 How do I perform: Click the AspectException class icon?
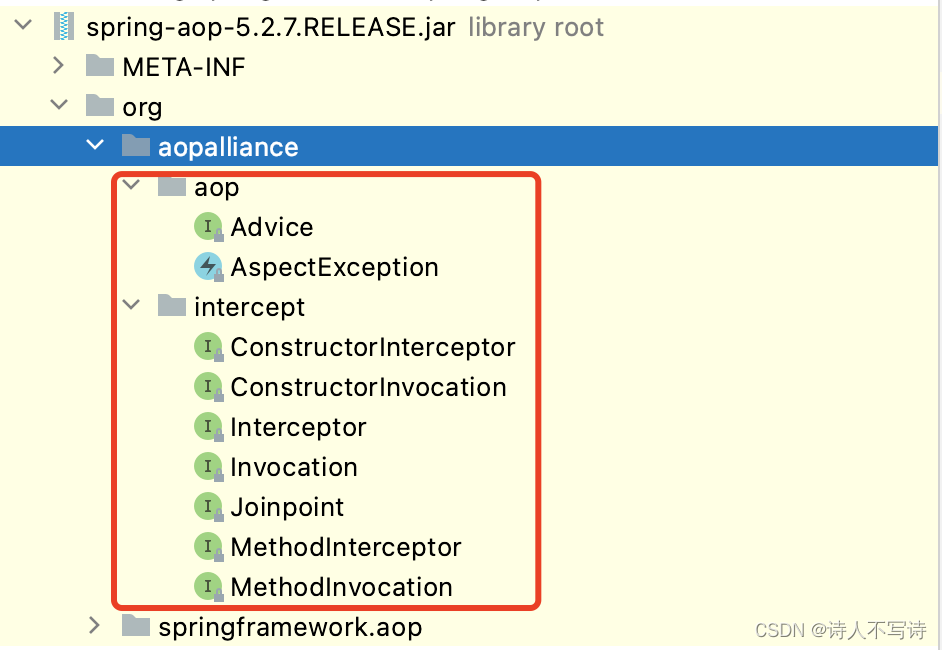pyautogui.click(x=208, y=267)
